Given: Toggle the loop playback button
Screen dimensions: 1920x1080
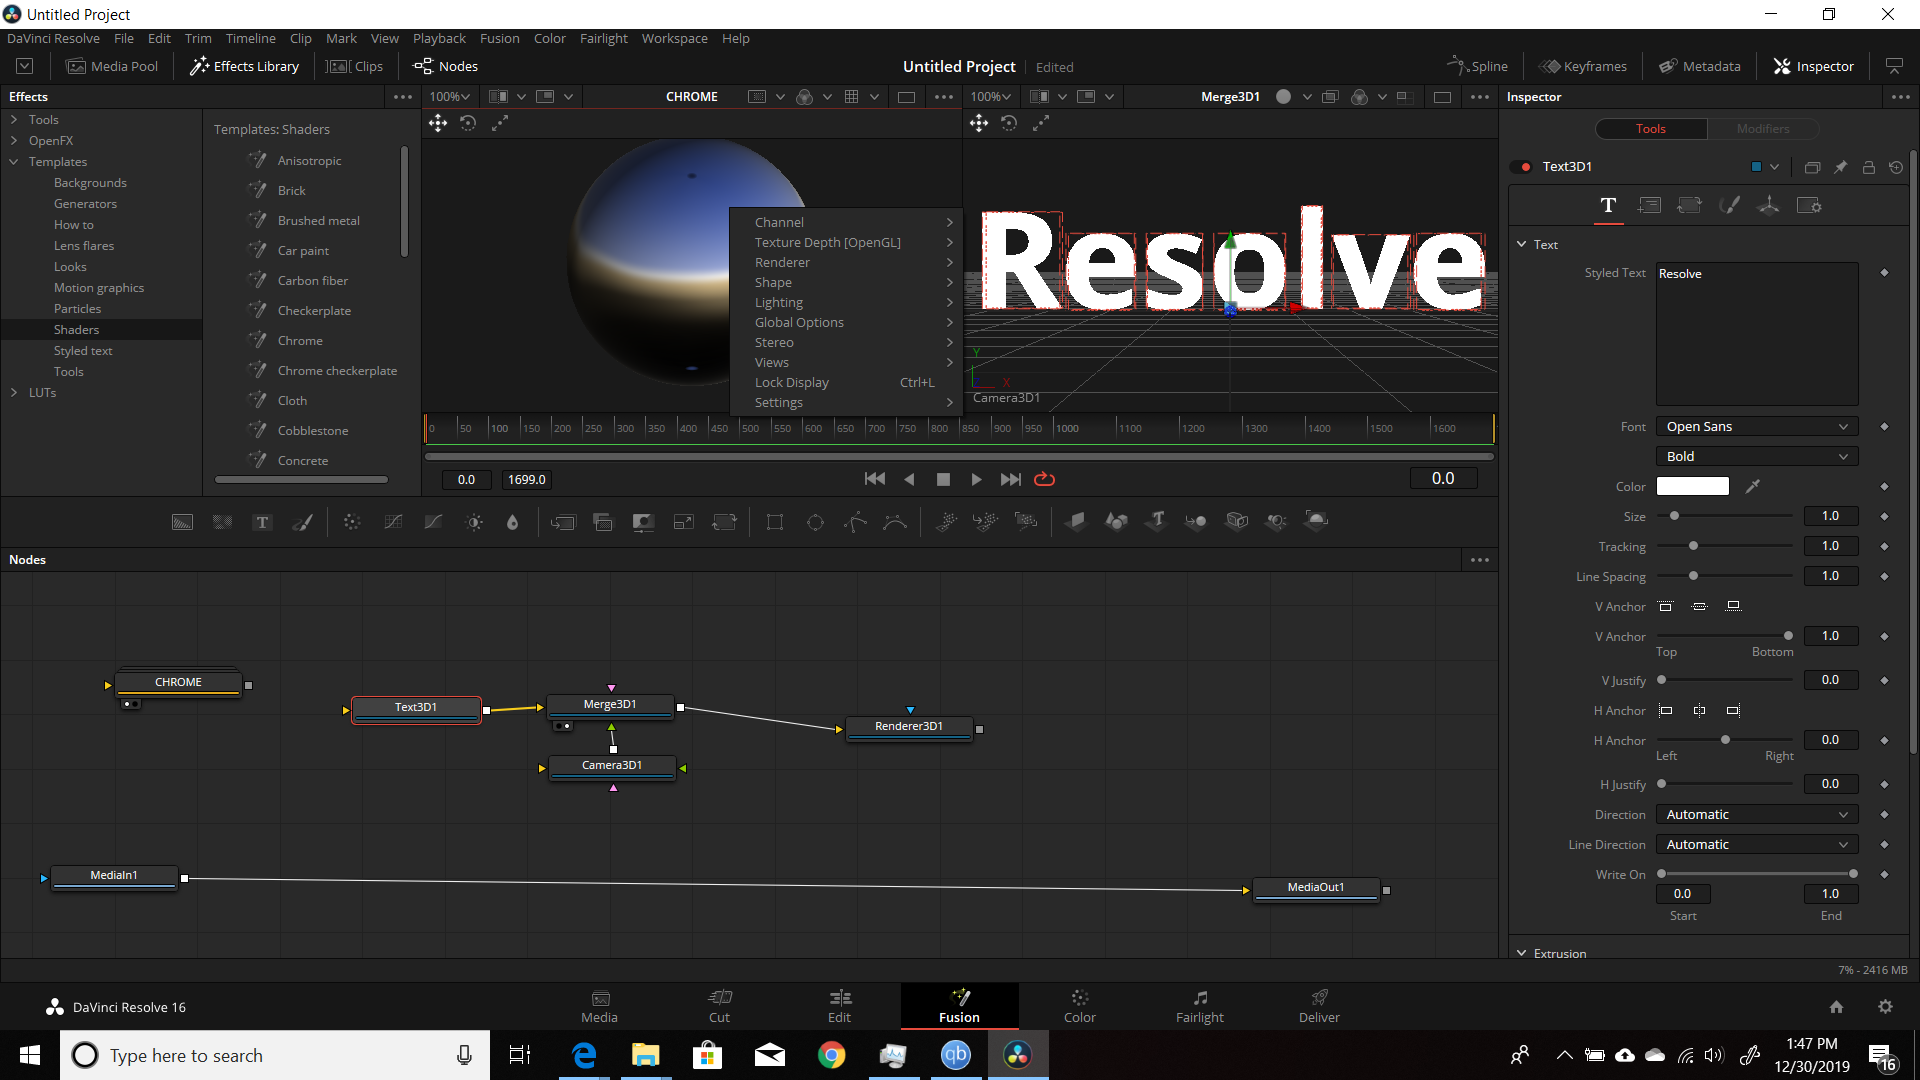Looking at the screenshot, I should pos(1044,479).
